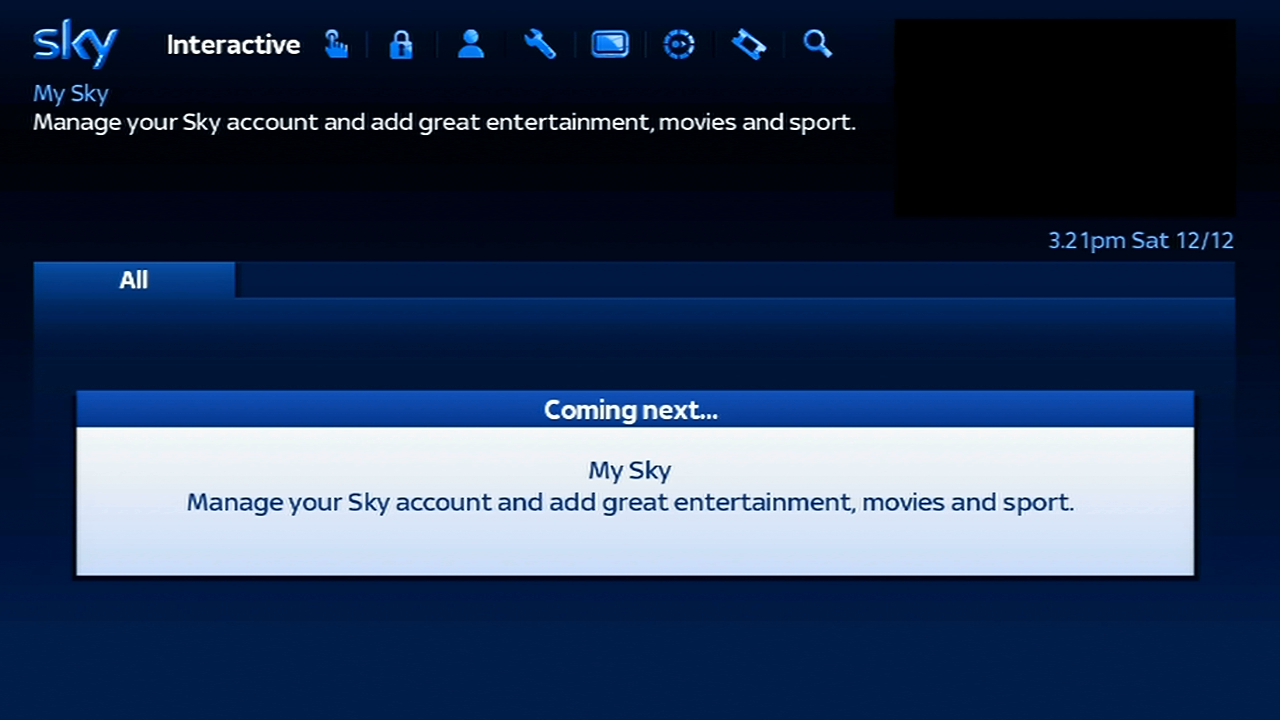Click the 3.21pm Sat 12/12 clock
Viewport: 1280px width, 720px height.
1140,241
